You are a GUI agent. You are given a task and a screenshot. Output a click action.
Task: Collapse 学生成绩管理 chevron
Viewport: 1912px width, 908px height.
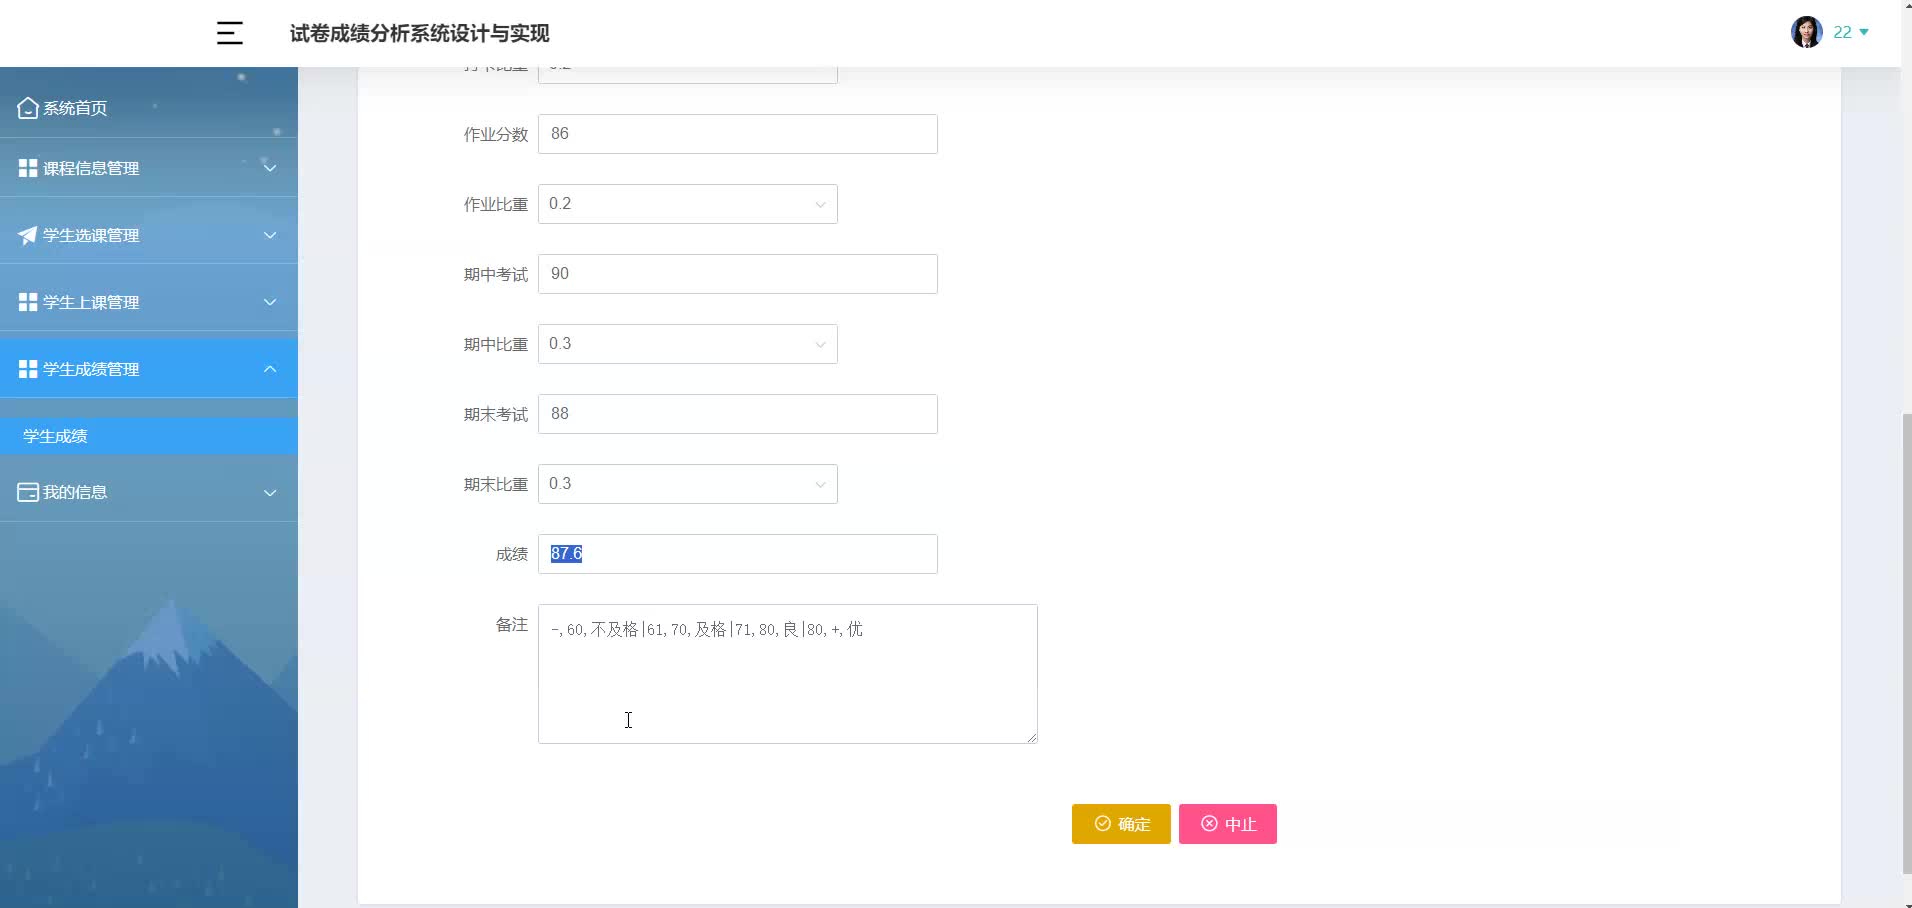[270, 369]
